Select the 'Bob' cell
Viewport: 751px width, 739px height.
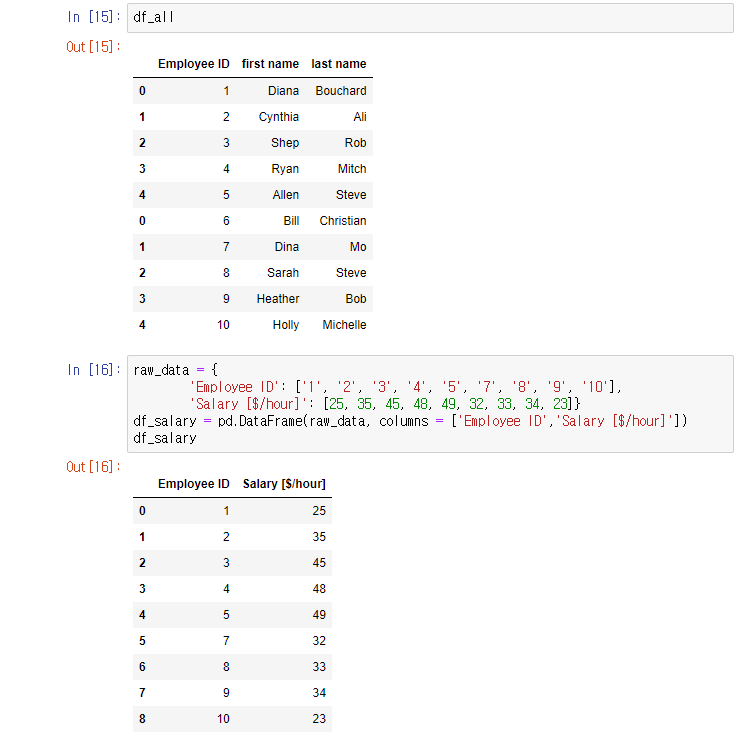pyautogui.click(x=356, y=299)
